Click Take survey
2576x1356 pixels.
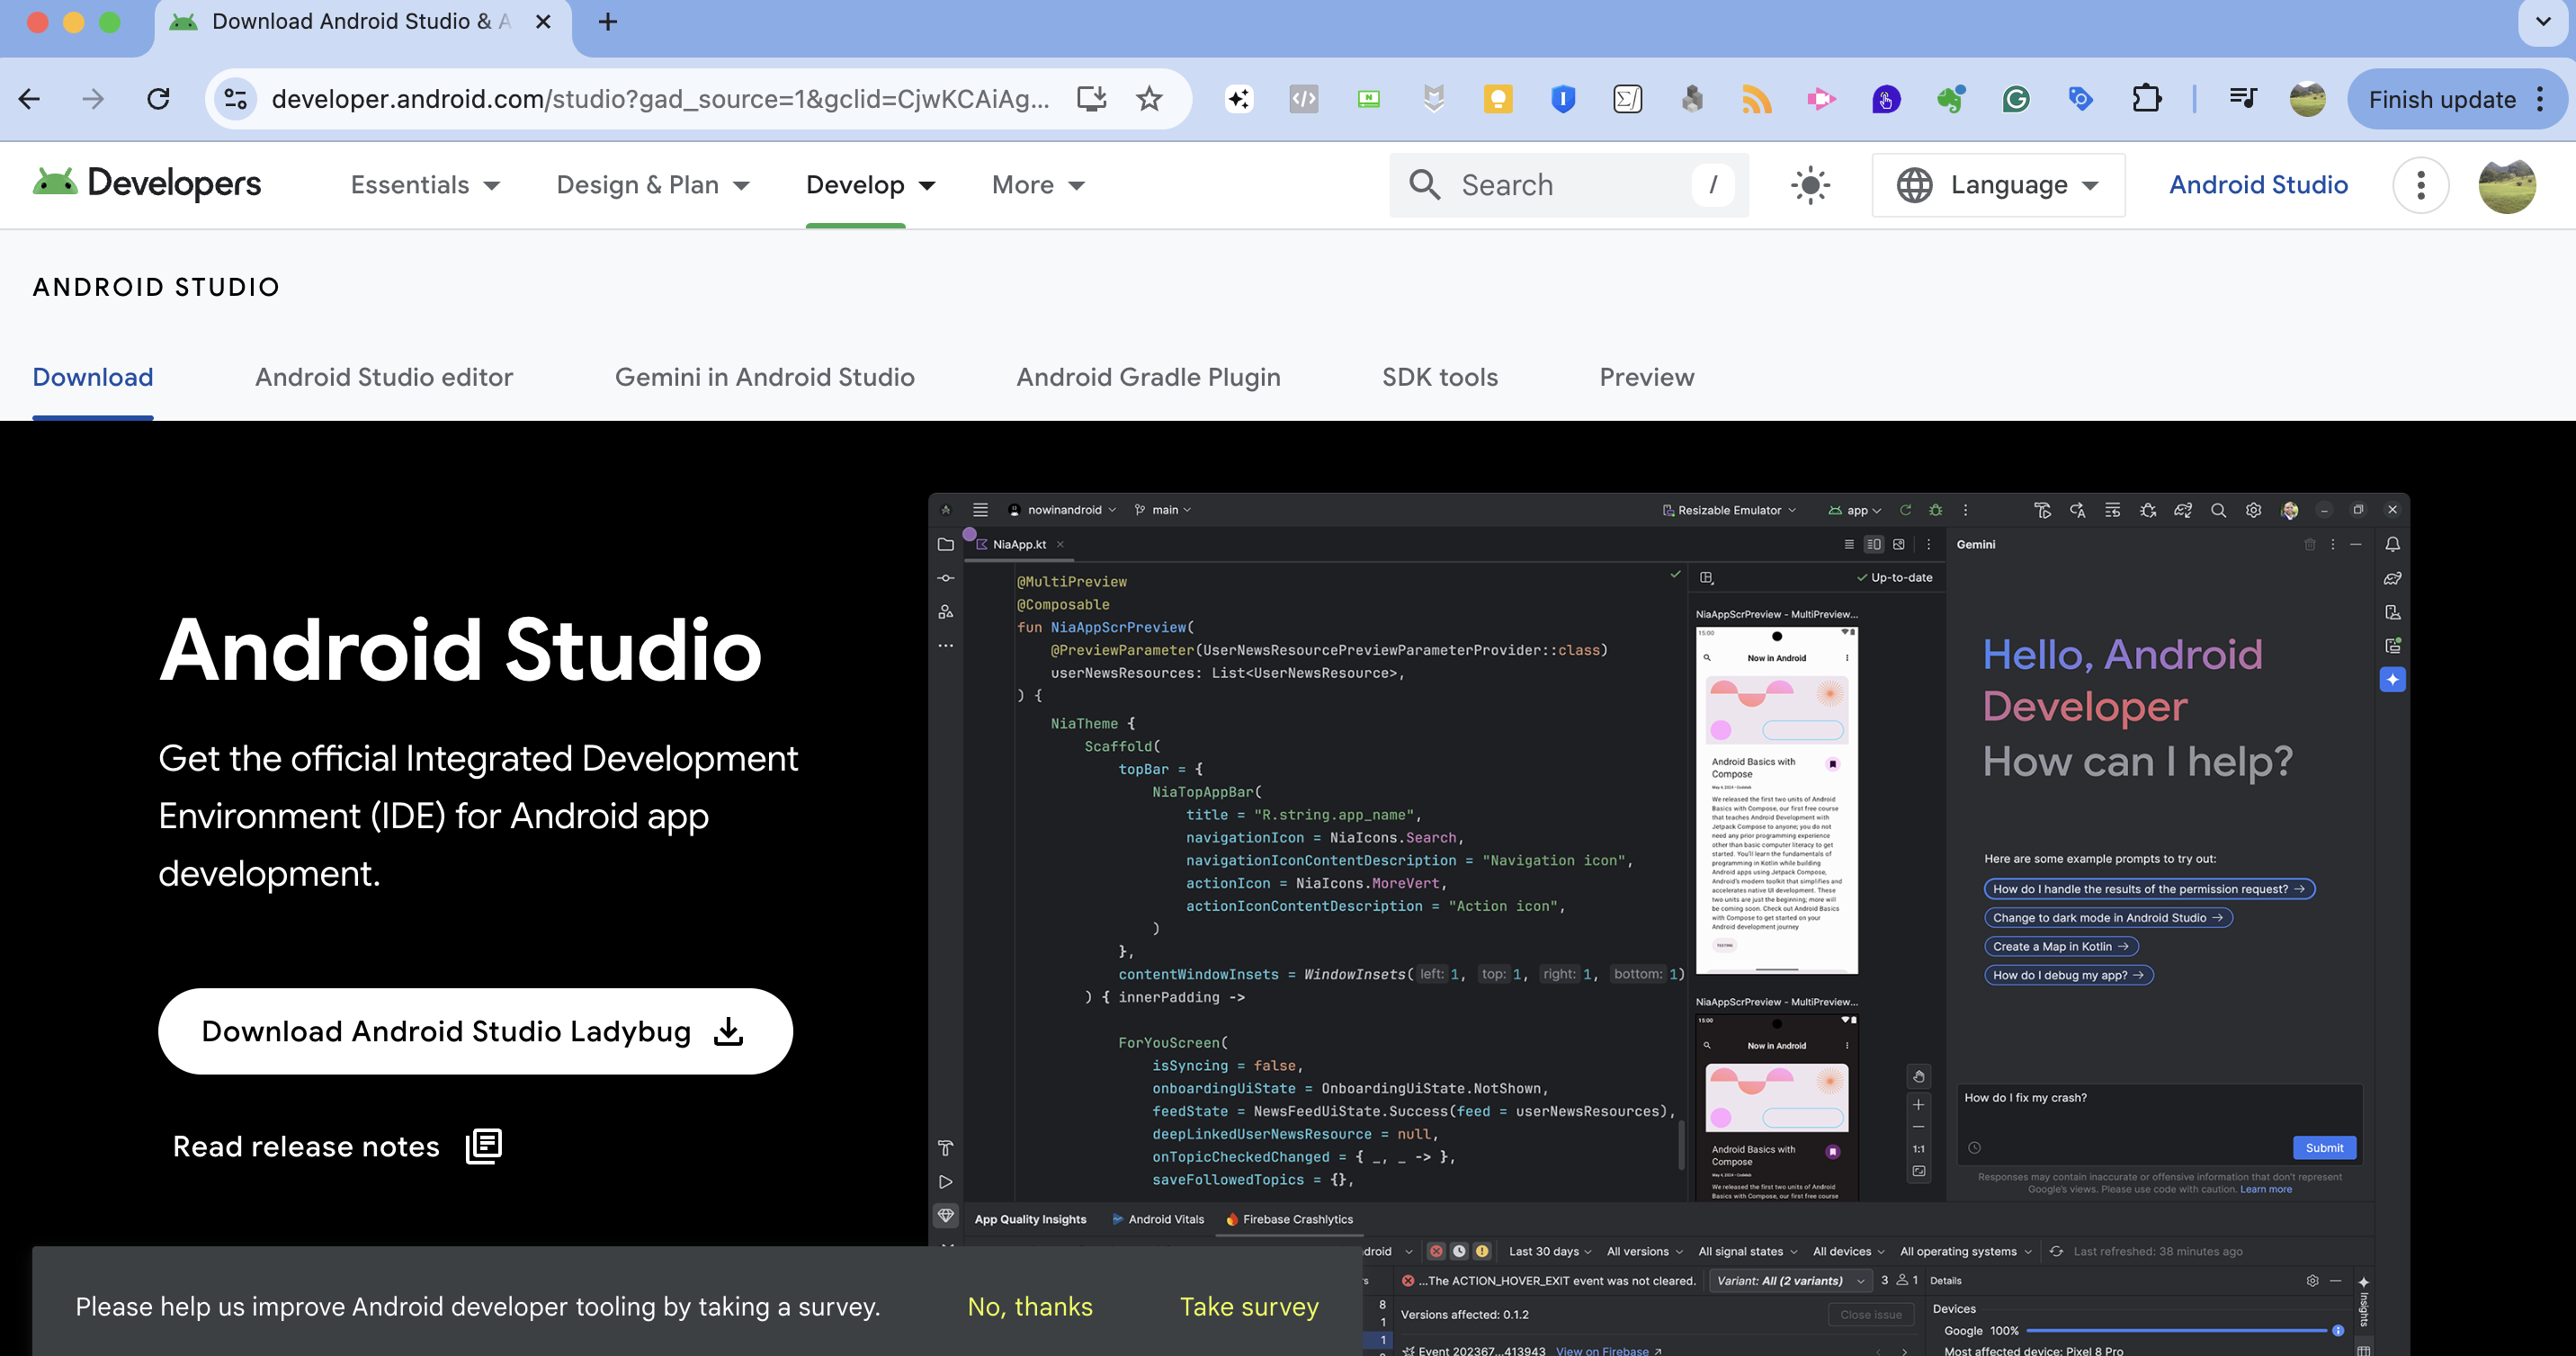(x=1249, y=1306)
